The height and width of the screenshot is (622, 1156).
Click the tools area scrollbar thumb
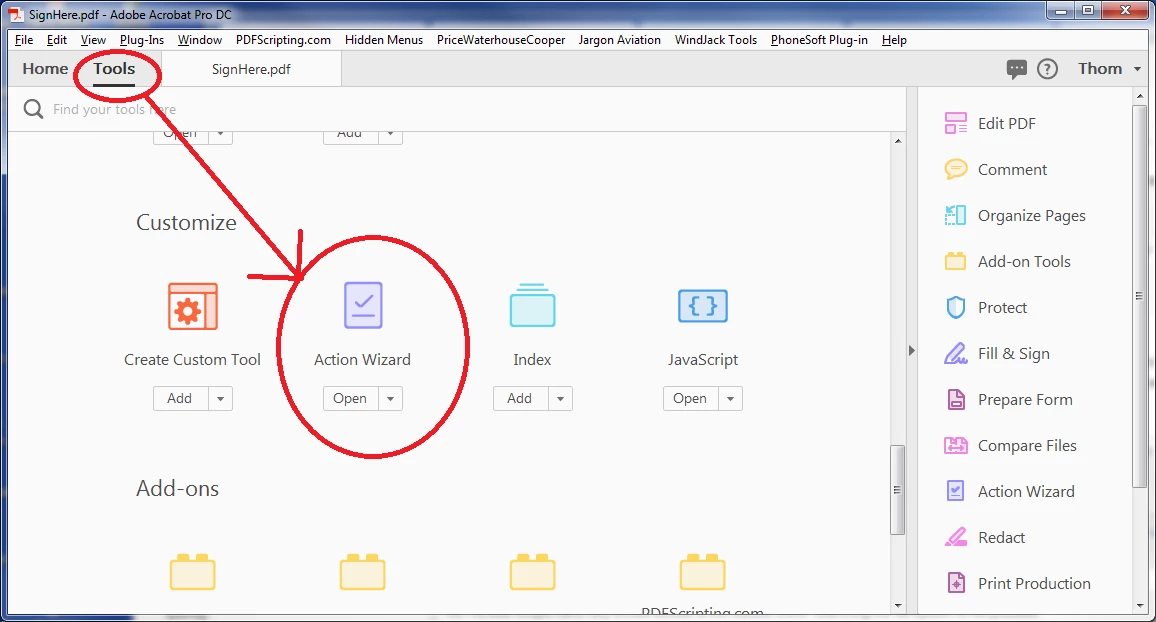pyautogui.click(x=897, y=489)
